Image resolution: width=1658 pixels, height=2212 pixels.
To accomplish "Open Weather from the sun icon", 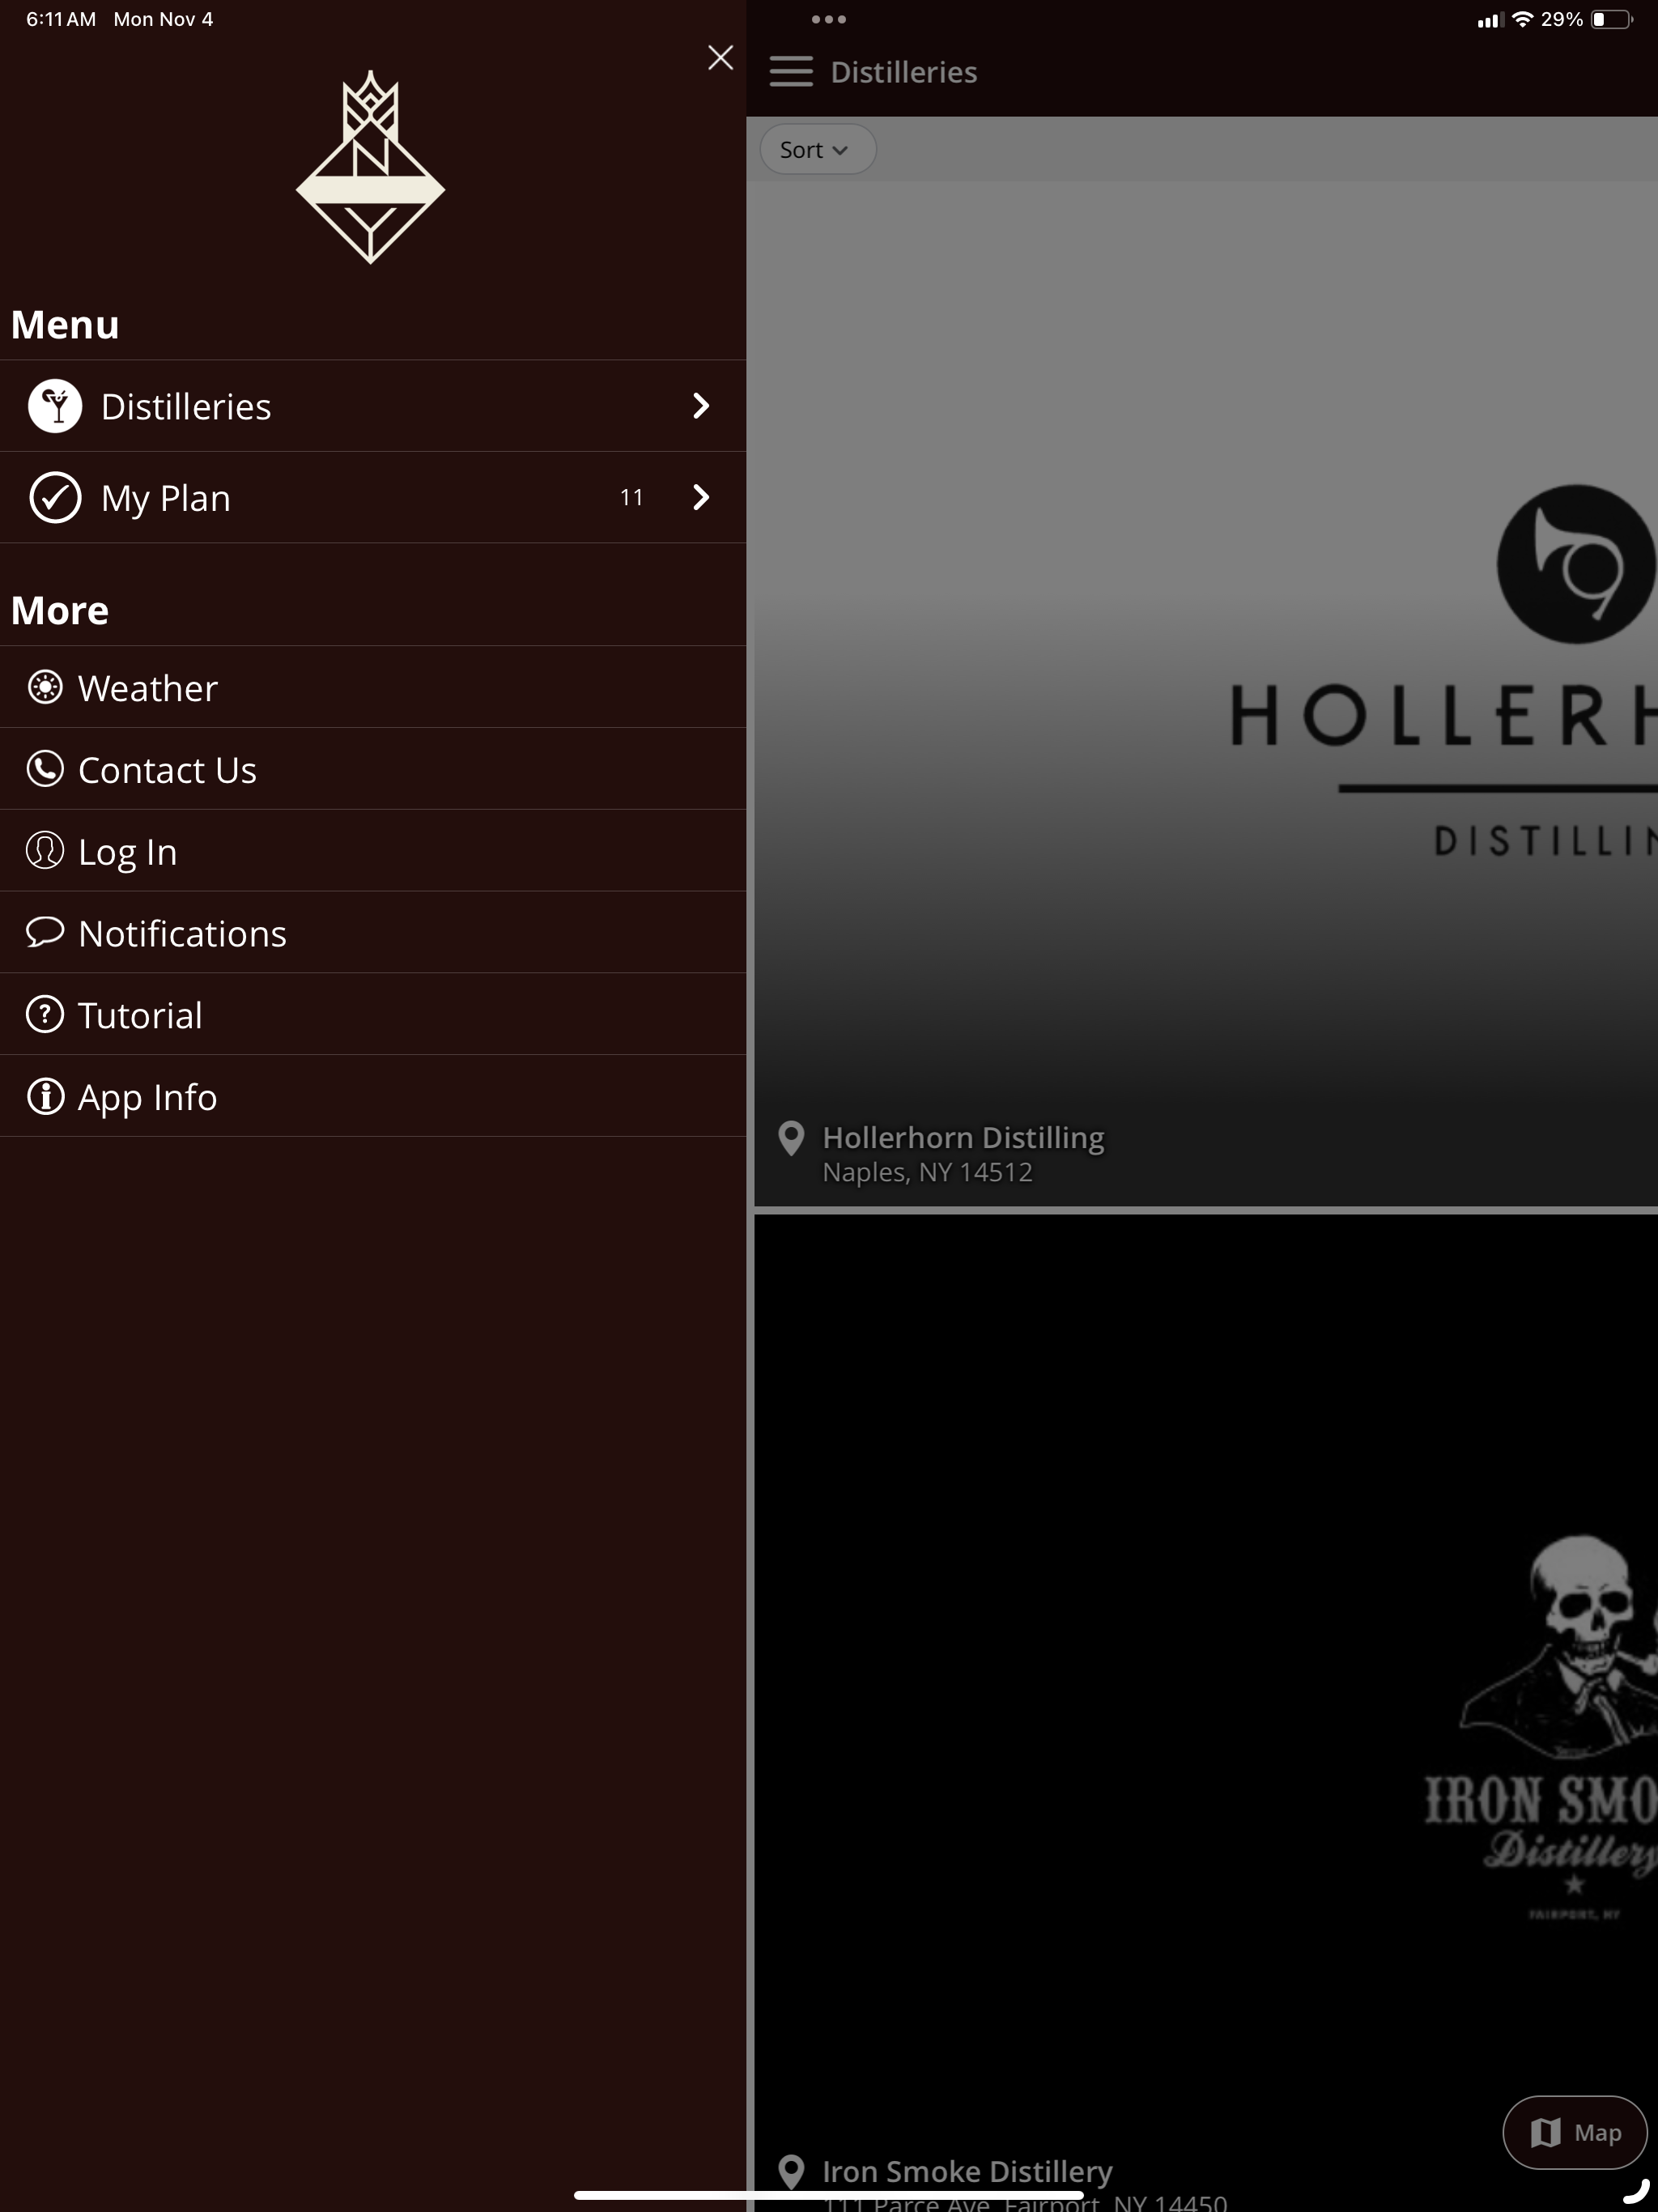I will [45, 687].
